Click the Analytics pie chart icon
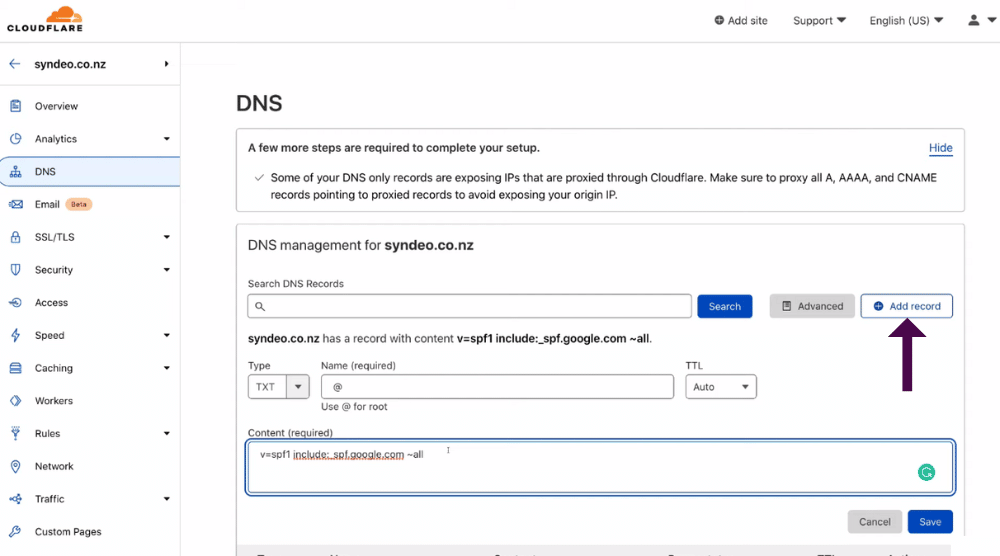 pos(15,138)
